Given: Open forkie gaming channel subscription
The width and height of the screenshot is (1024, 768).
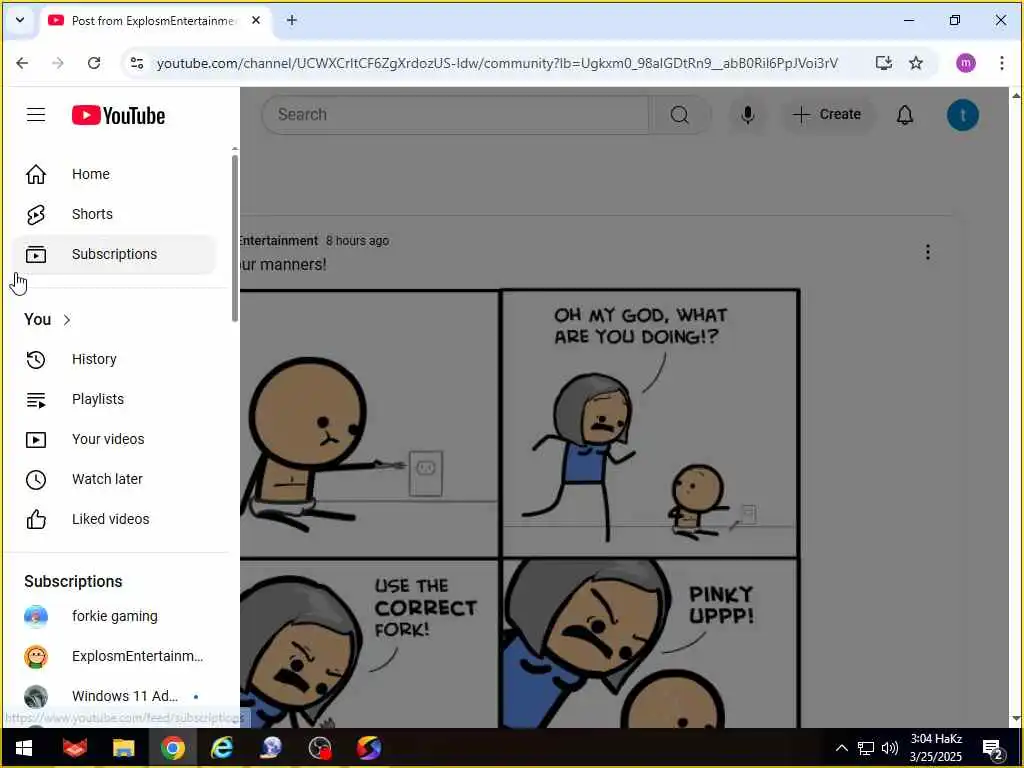Looking at the screenshot, I should pyautogui.click(x=114, y=616).
